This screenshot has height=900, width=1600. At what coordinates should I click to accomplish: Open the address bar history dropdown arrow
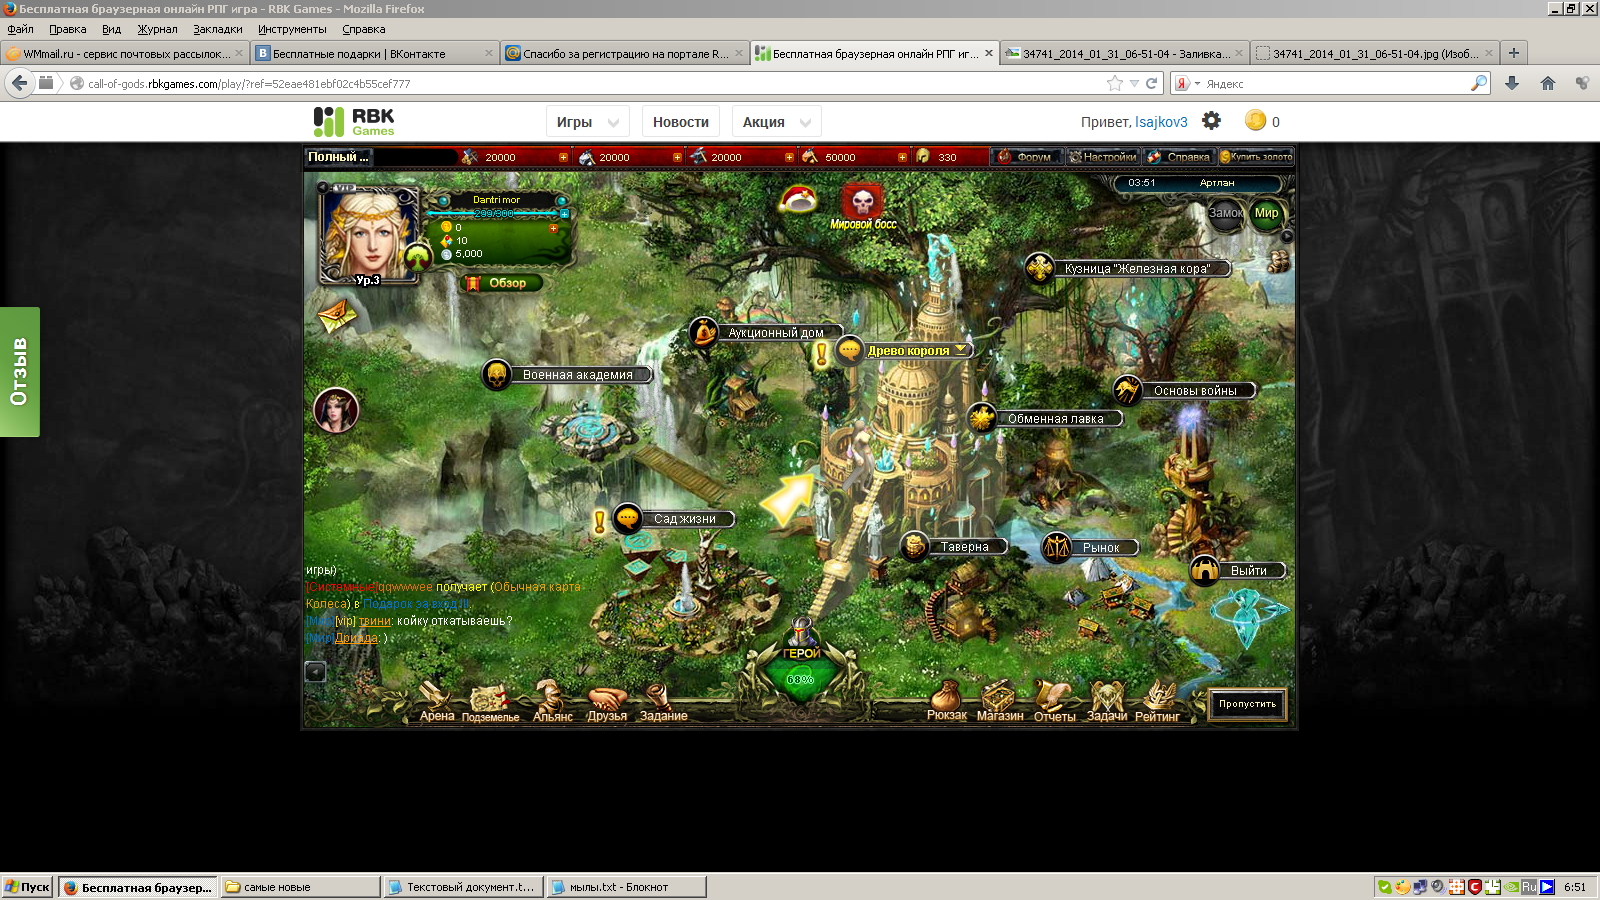point(1134,84)
